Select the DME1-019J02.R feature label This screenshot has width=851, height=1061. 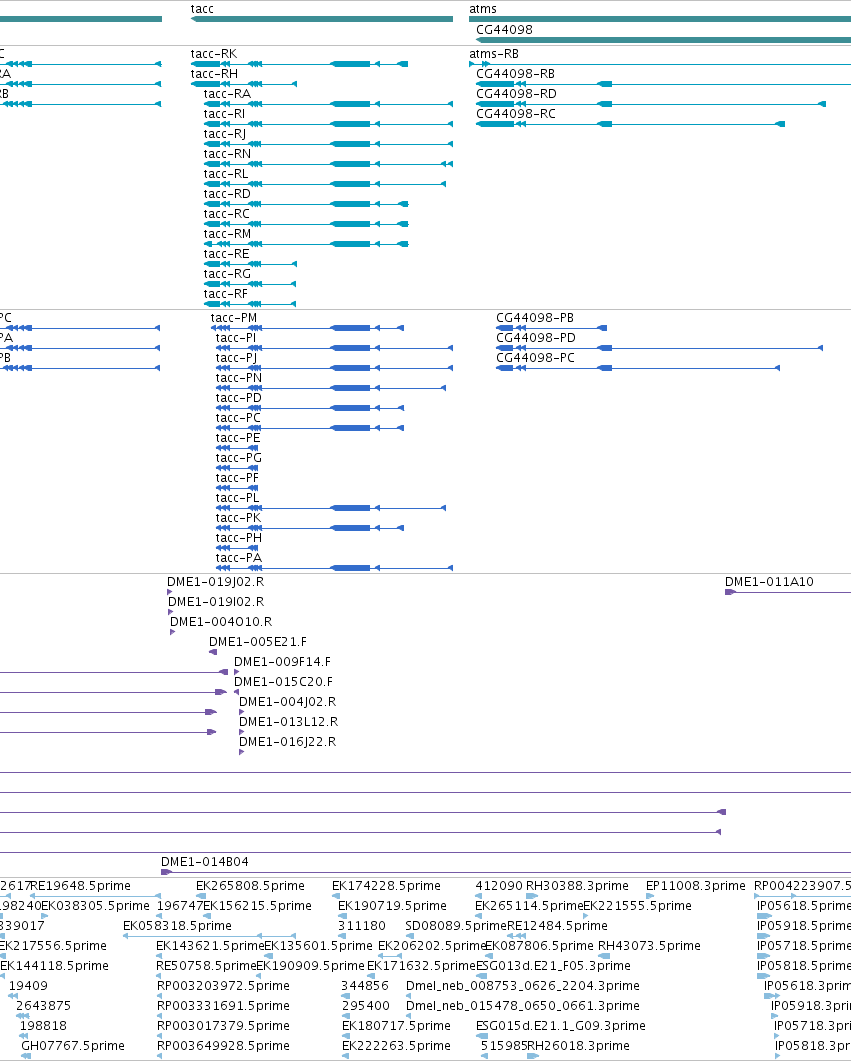pos(216,581)
